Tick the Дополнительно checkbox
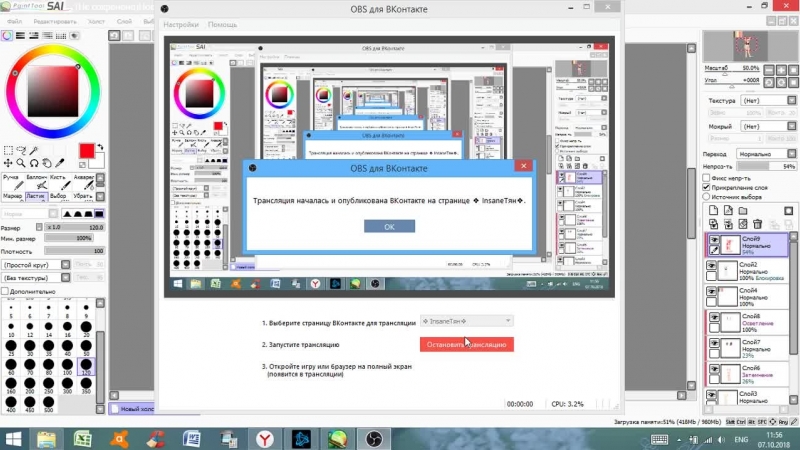 pyautogui.click(x=5, y=291)
